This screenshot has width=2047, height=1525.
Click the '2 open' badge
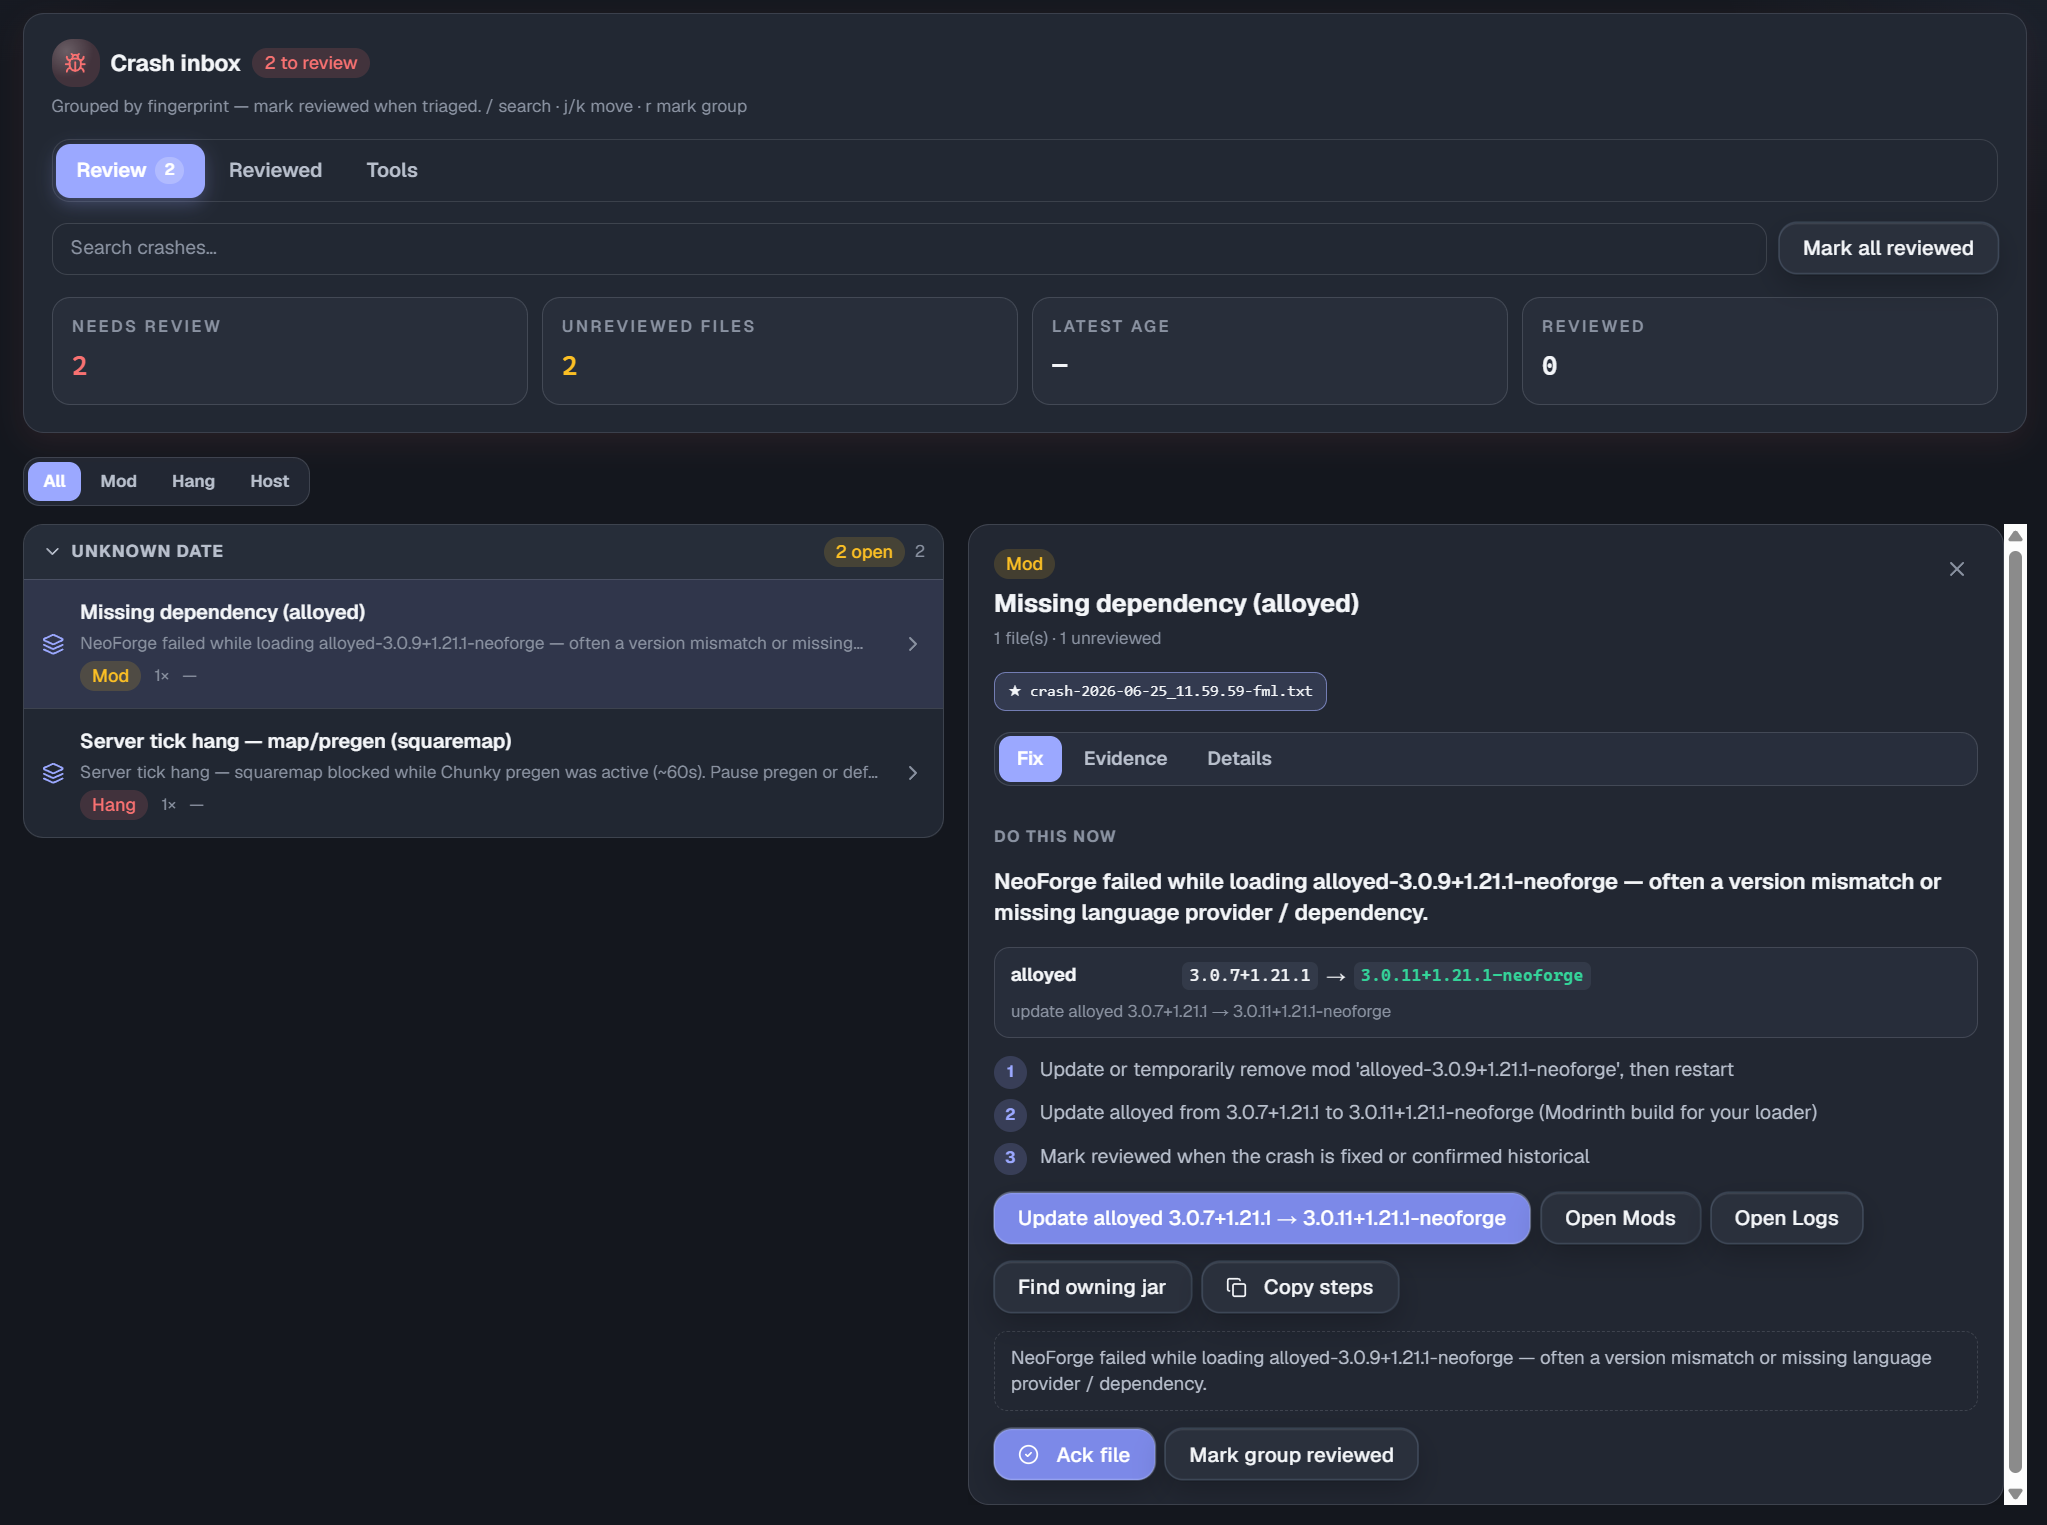(x=864, y=552)
